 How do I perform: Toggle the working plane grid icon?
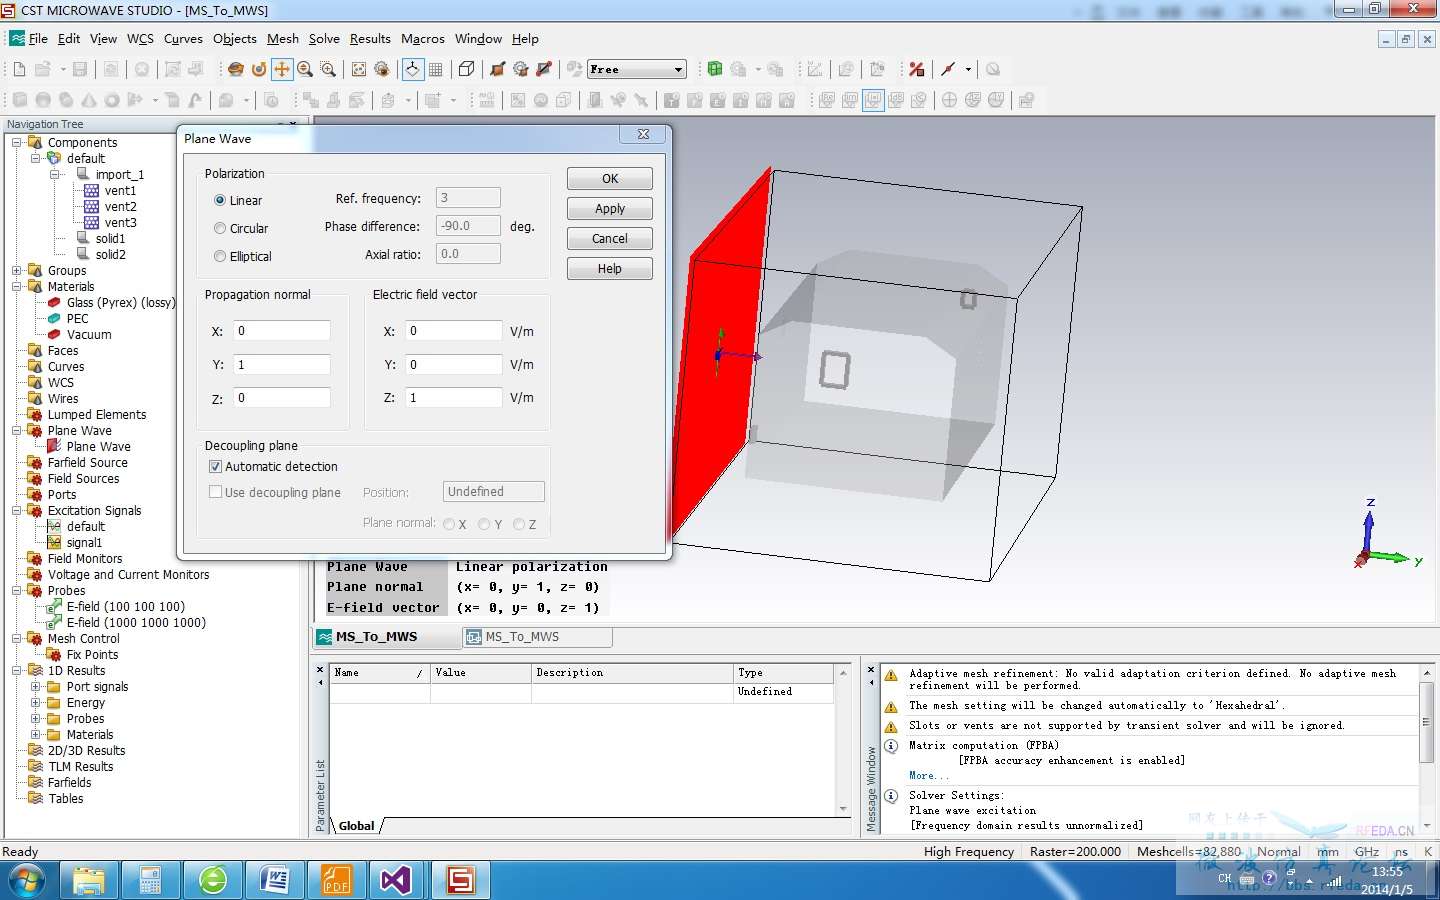436,69
